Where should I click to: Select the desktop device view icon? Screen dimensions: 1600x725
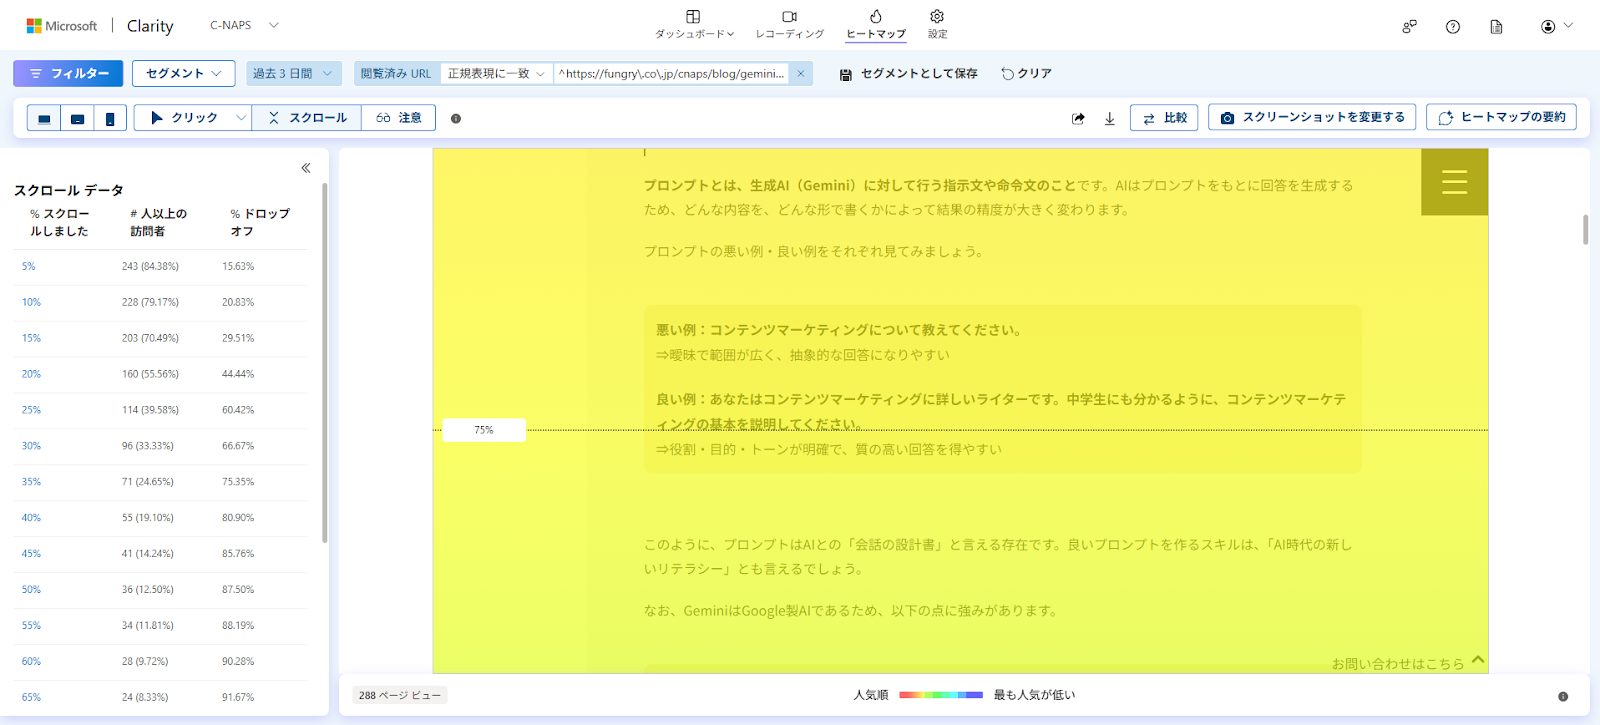(x=44, y=118)
